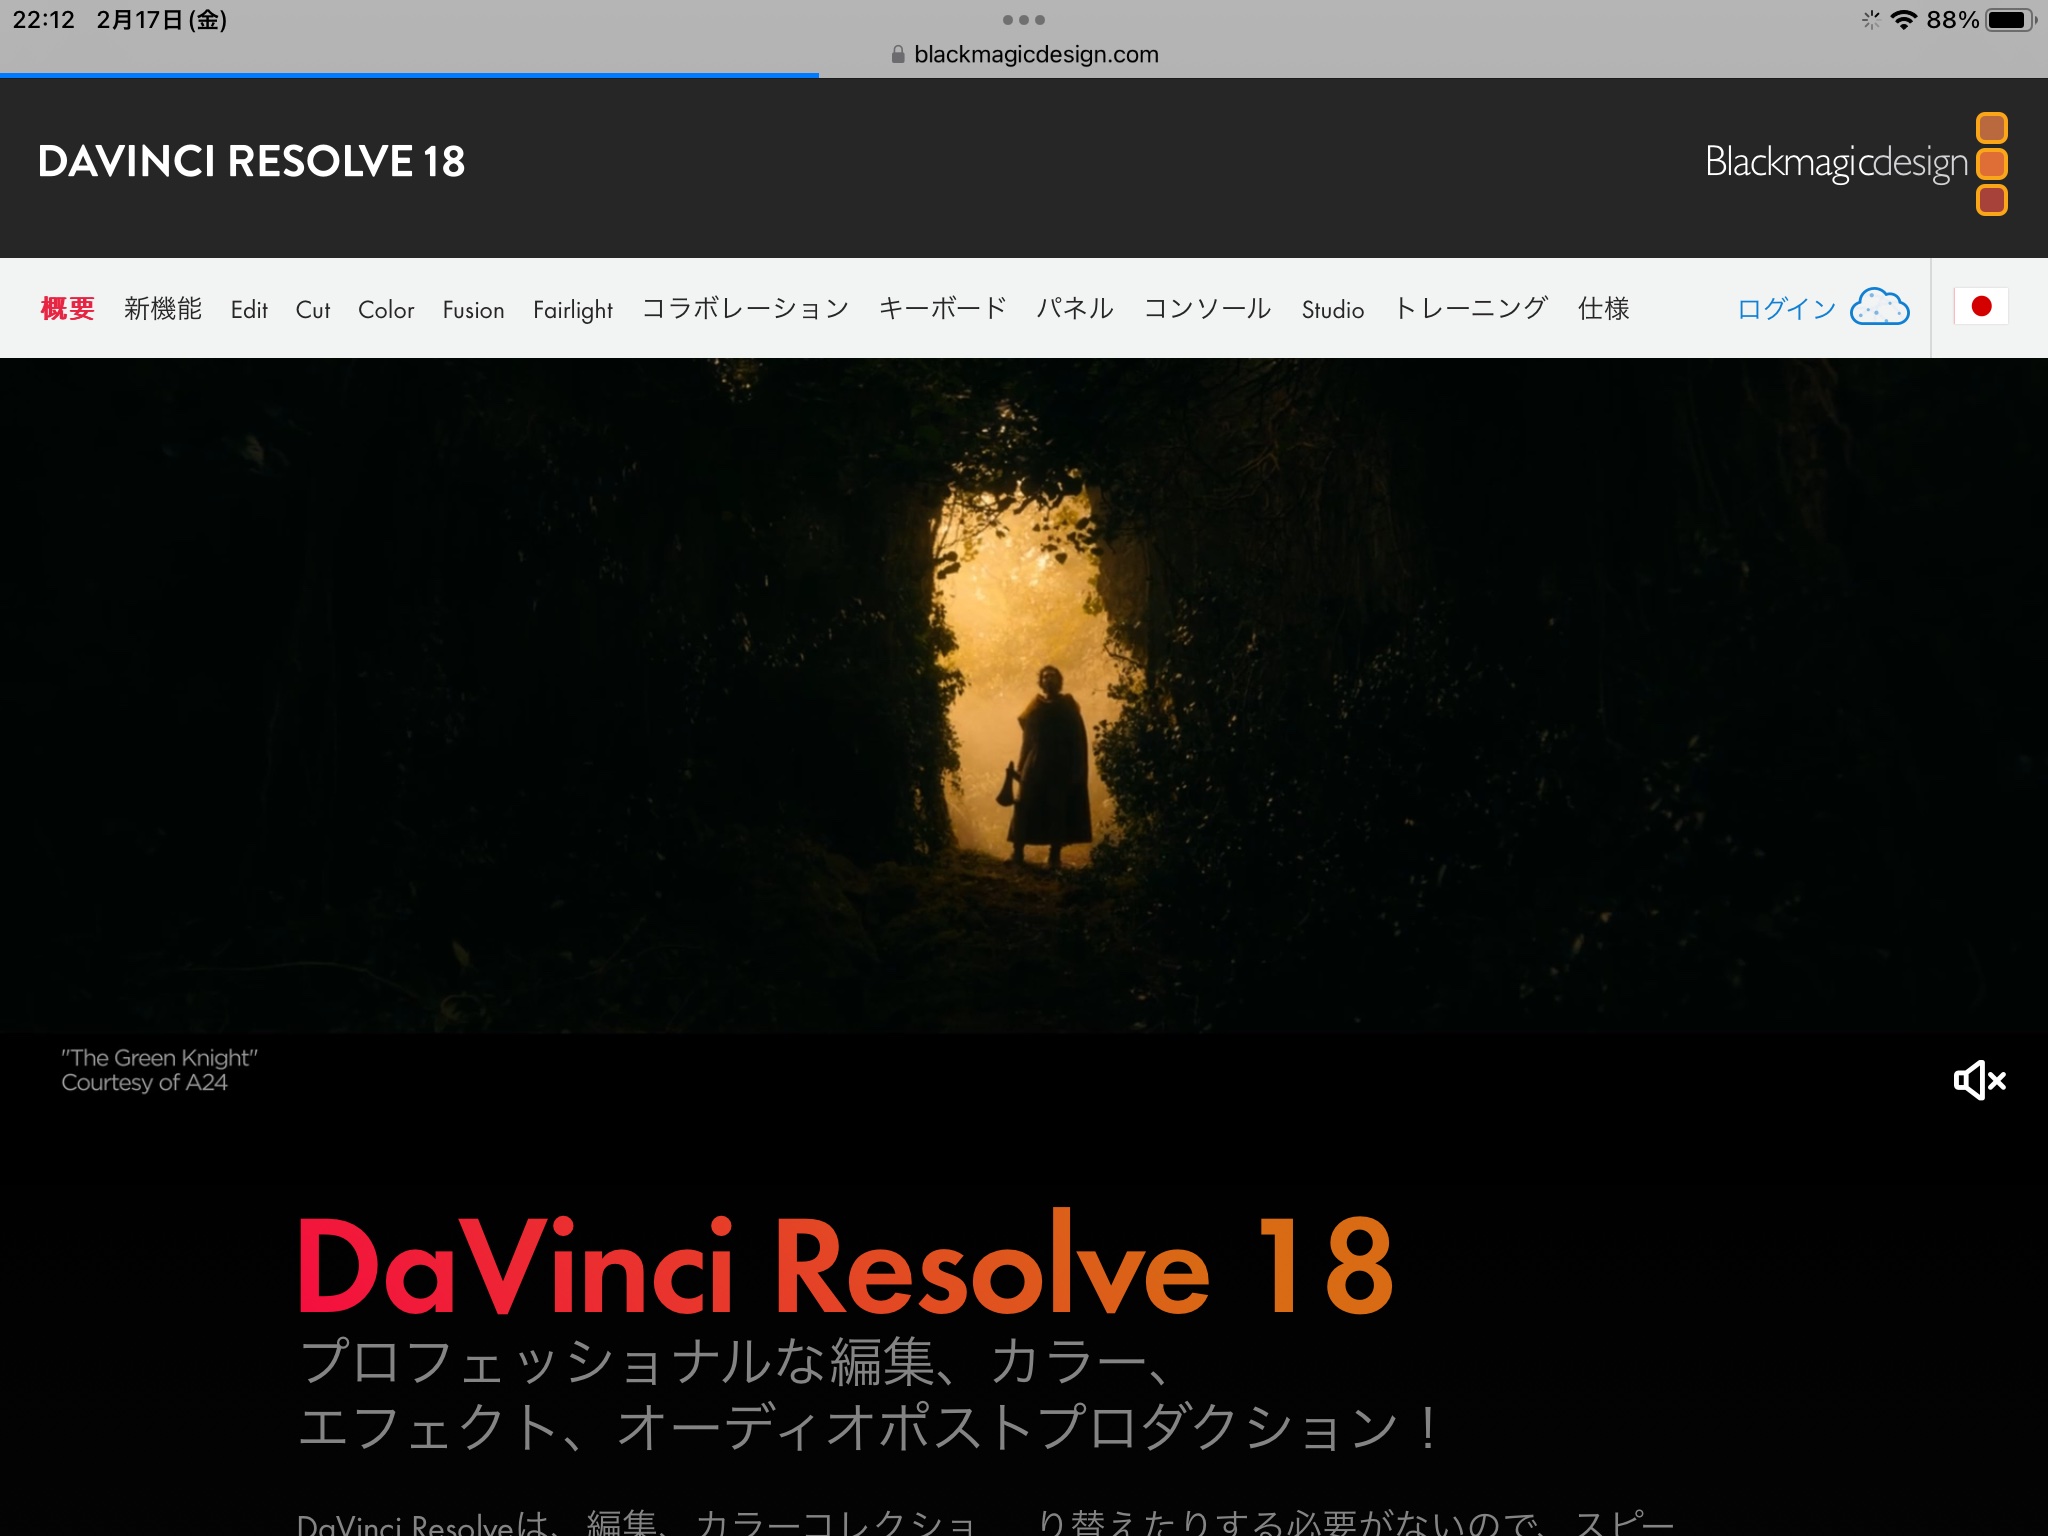Tap the lock icon in the address bar
The height and width of the screenshot is (1536, 2048).
(898, 54)
